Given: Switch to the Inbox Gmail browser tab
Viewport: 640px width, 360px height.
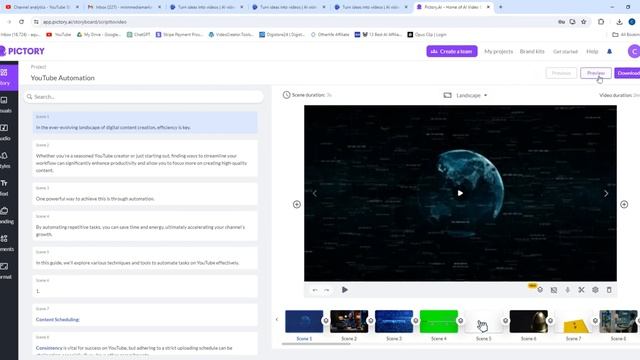Looking at the screenshot, I should pyautogui.click(x=124, y=7).
